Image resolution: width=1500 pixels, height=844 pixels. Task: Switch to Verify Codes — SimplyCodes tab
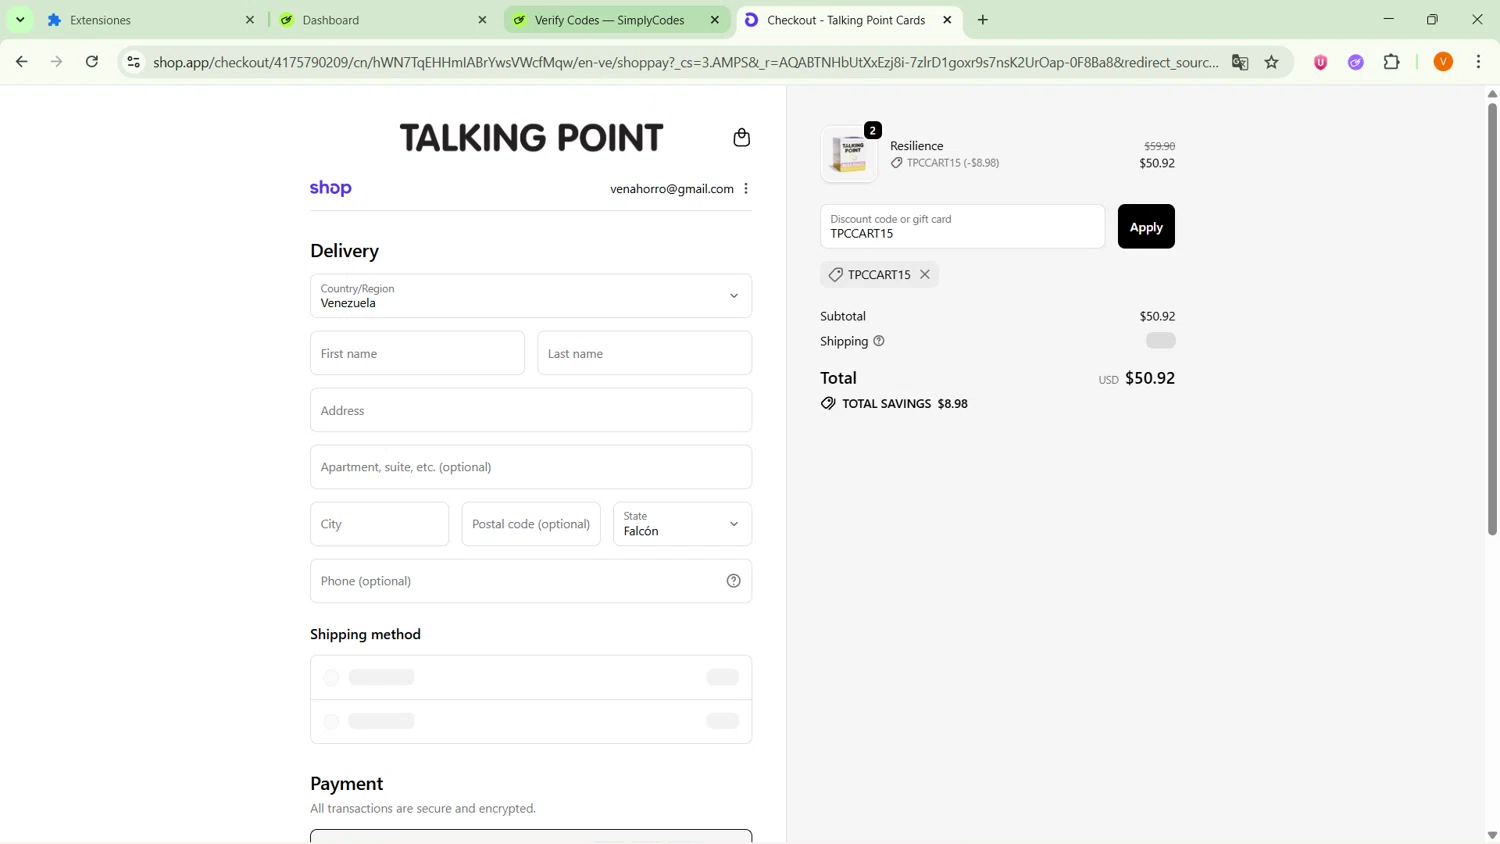pos(616,20)
